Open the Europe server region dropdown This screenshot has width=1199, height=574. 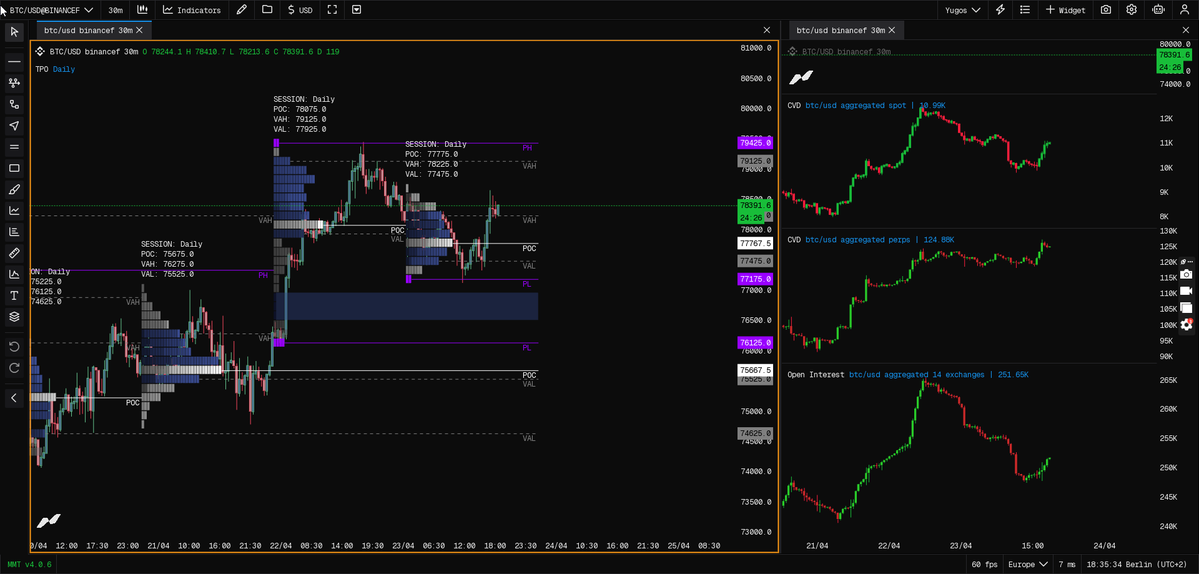pyautogui.click(x=1028, y=564)
